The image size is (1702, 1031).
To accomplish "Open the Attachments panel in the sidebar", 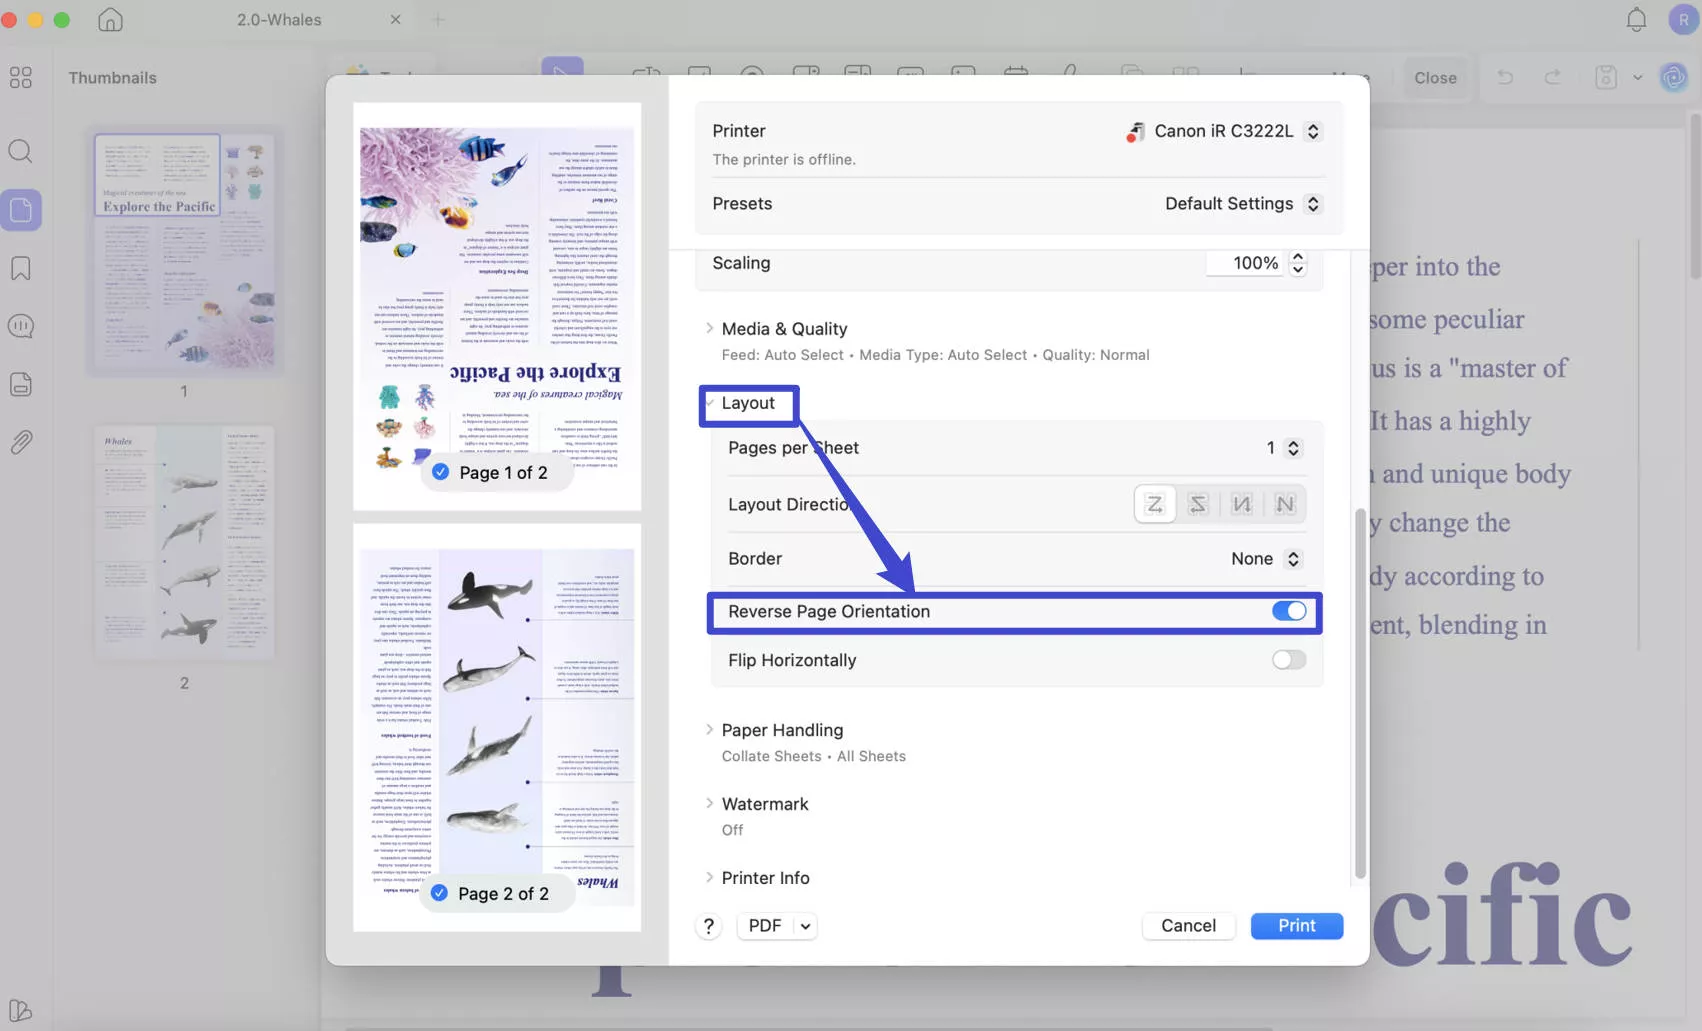I will 20,442.
